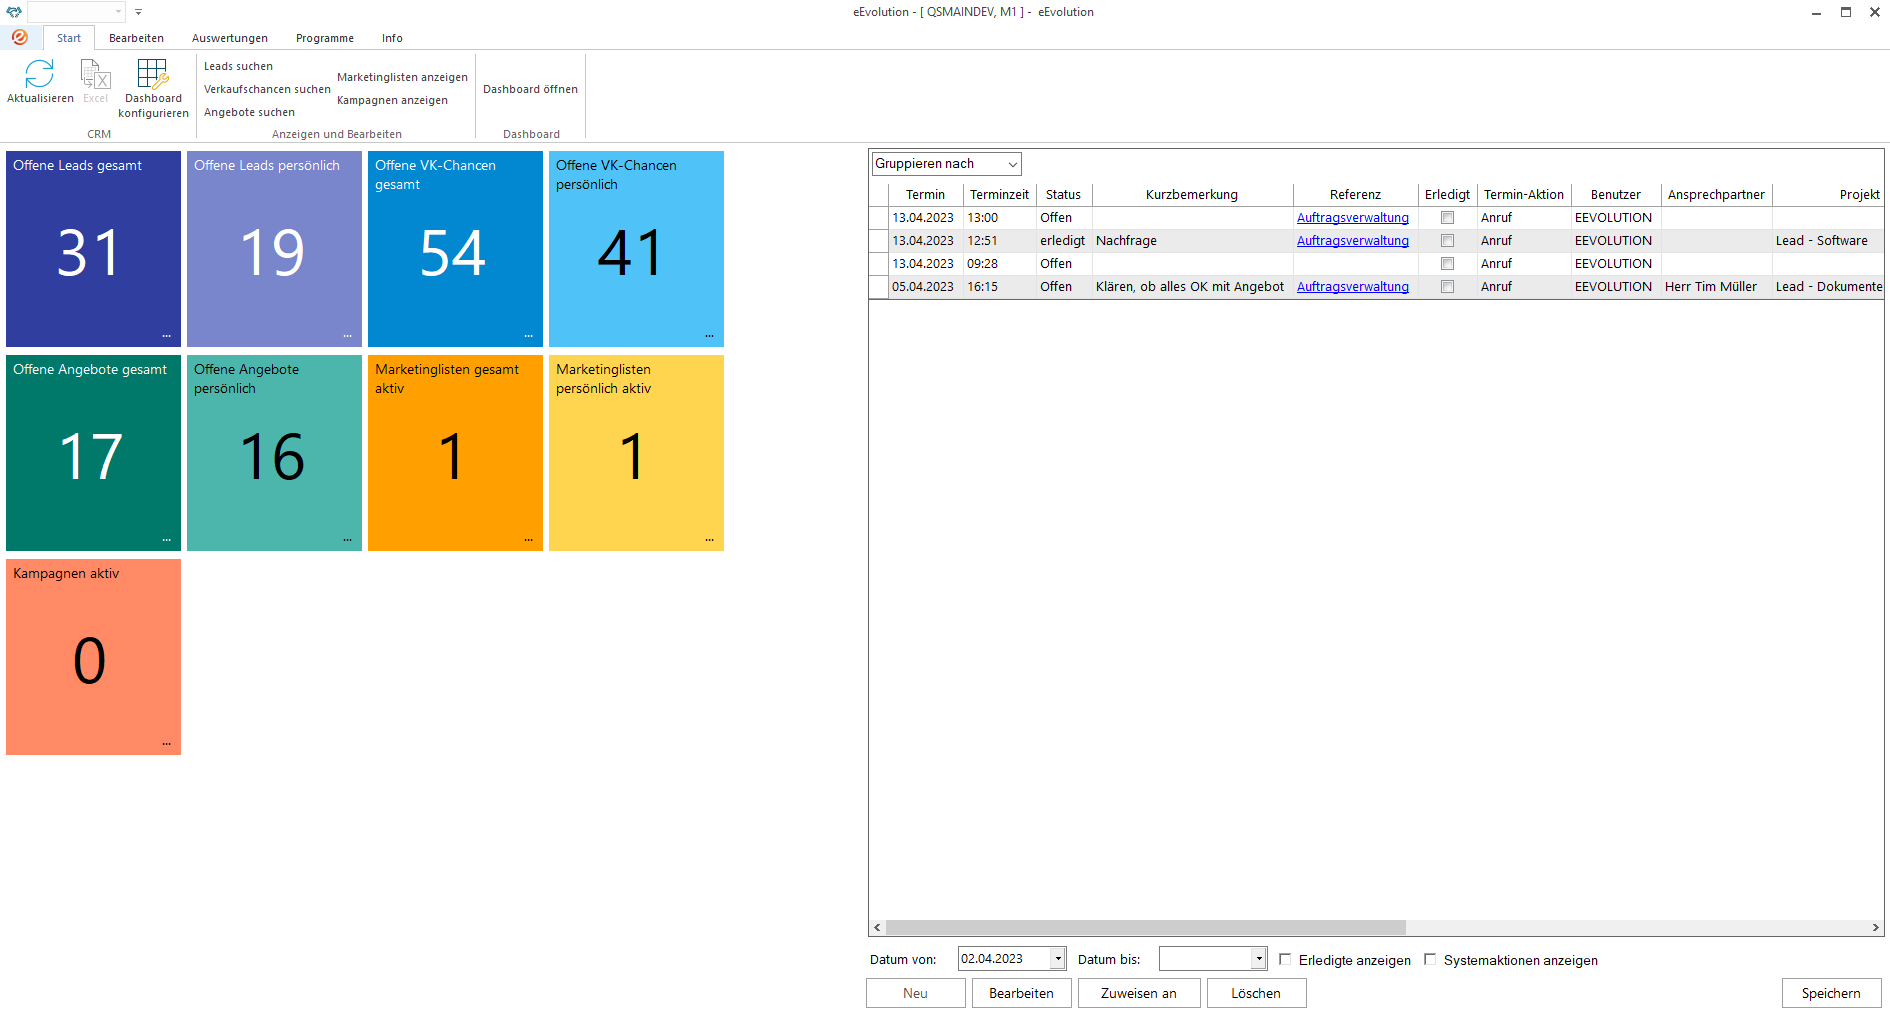The height and width of the screenshot is (1010, 1890).
Task: Tick Erledigt checkbox for 12:51 Nachfrage row
Action: (1447, 240)
